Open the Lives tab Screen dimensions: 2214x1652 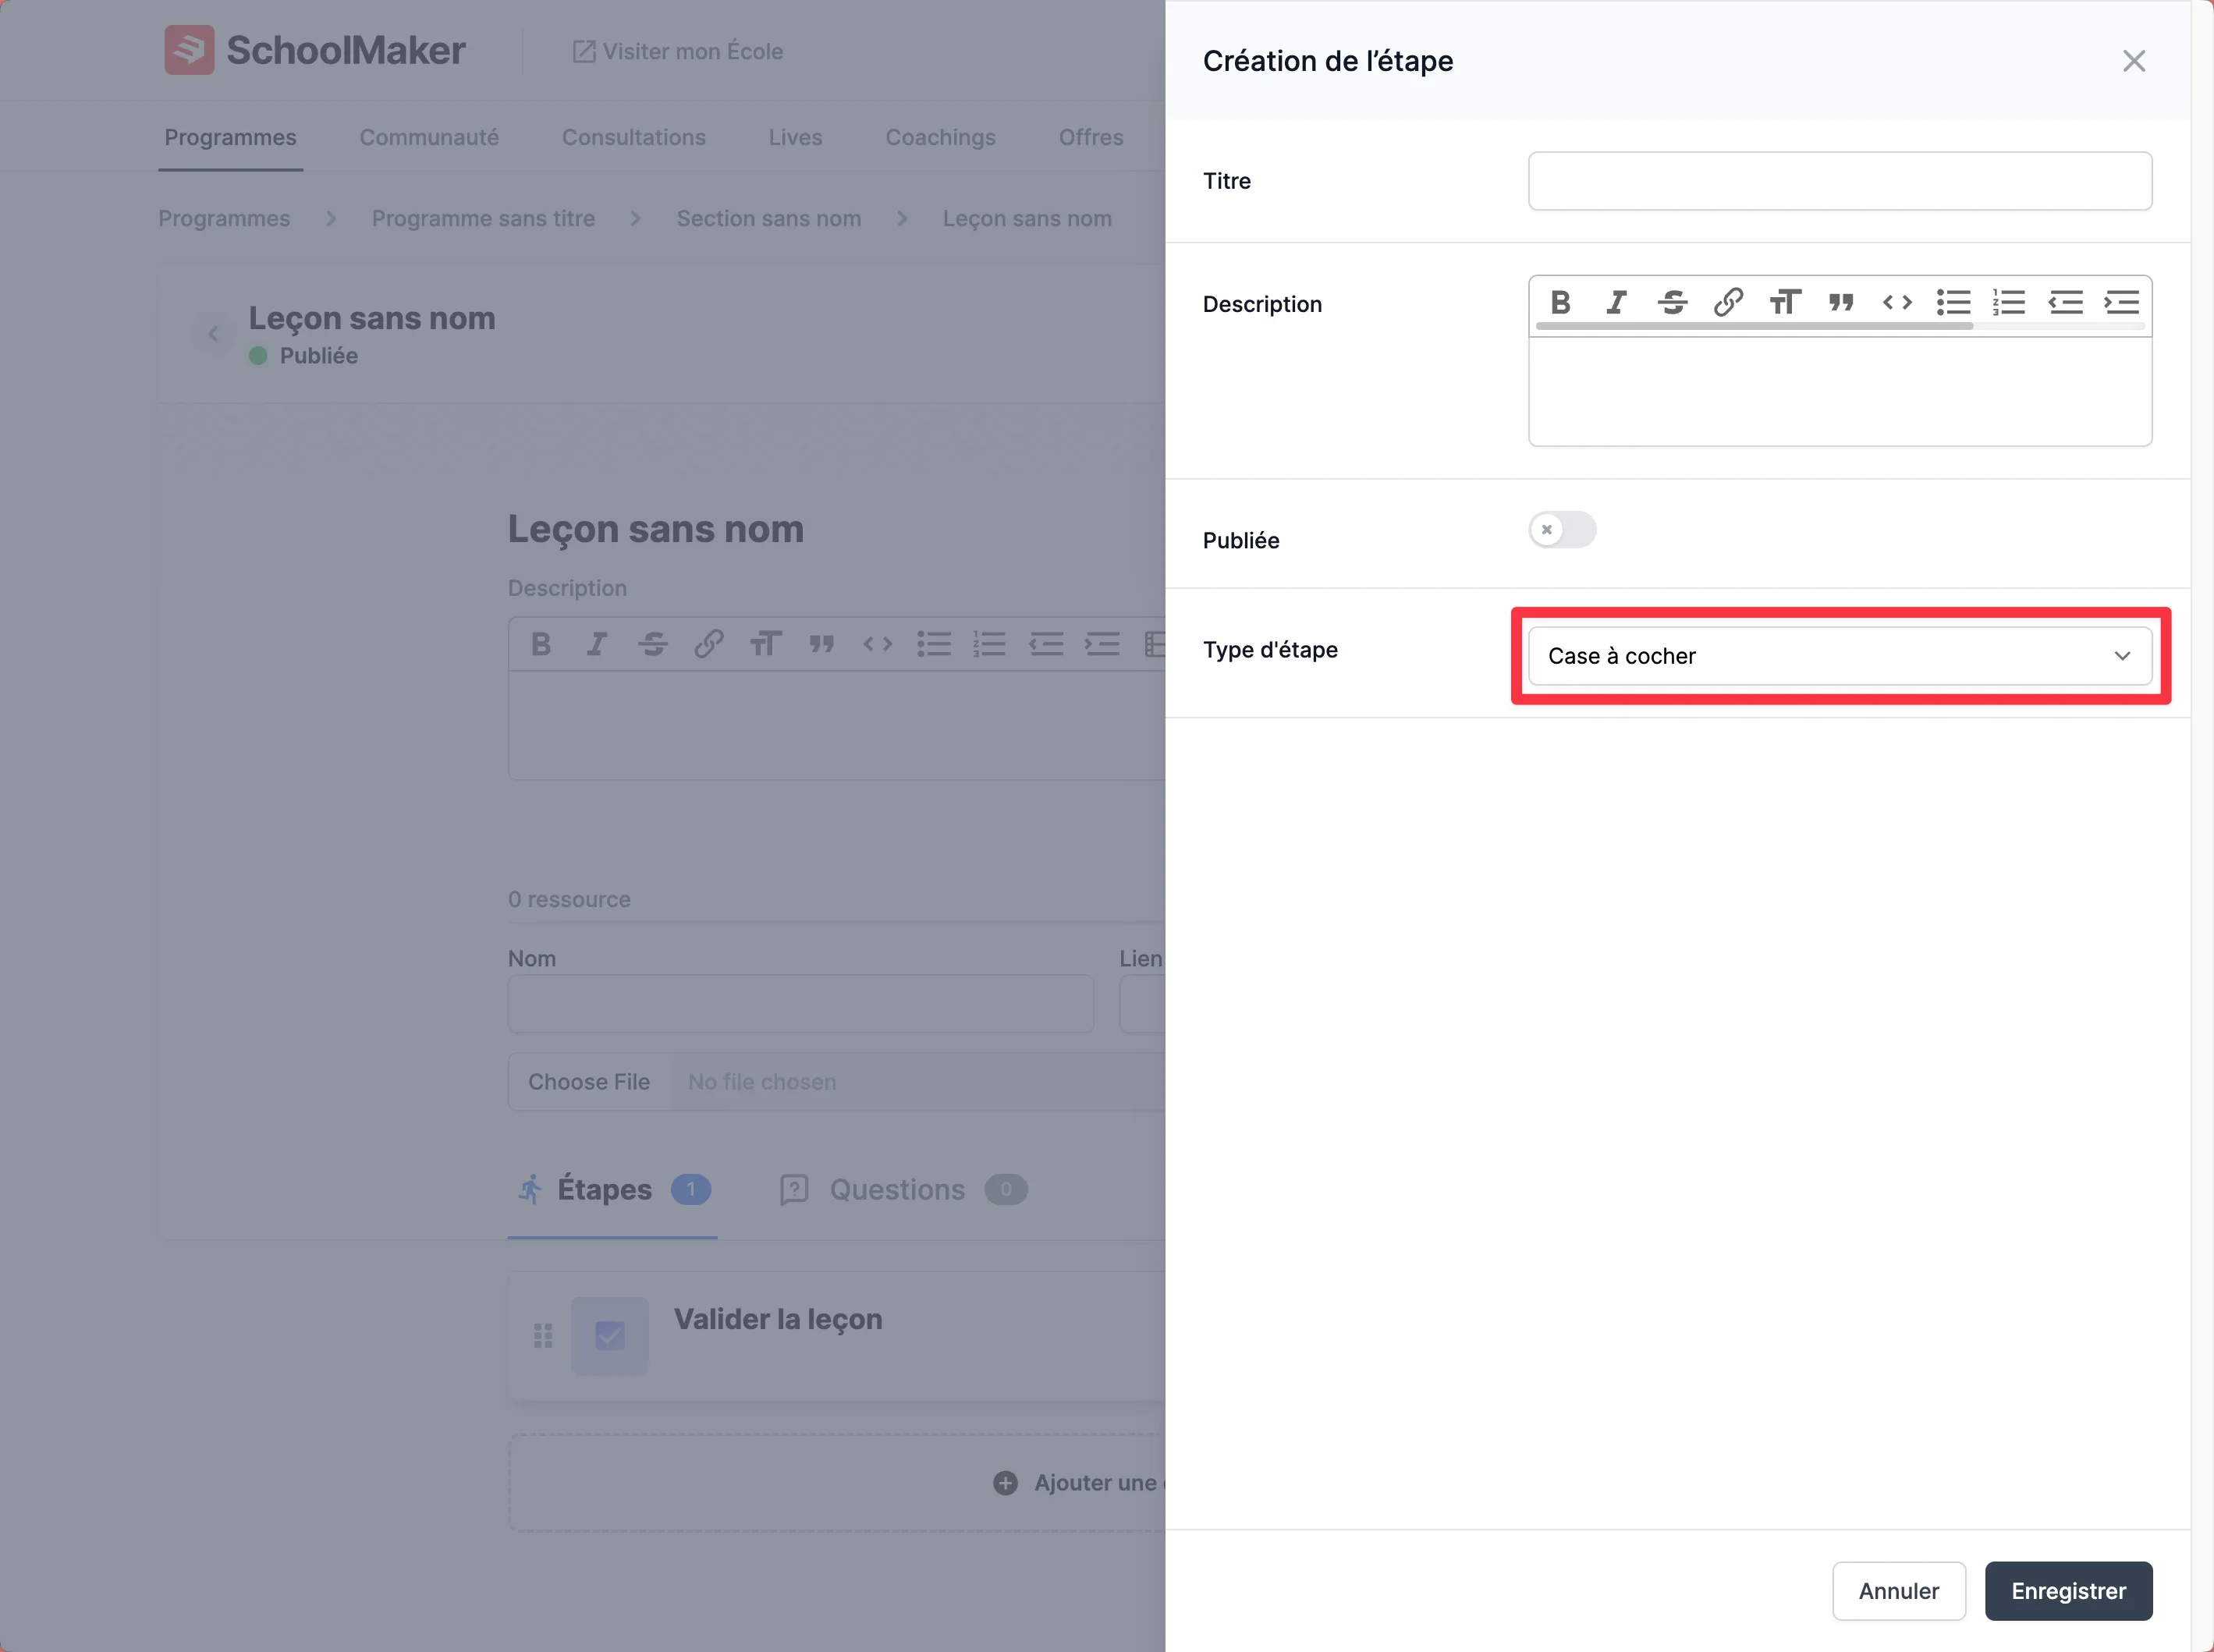[x=795, y=137]
